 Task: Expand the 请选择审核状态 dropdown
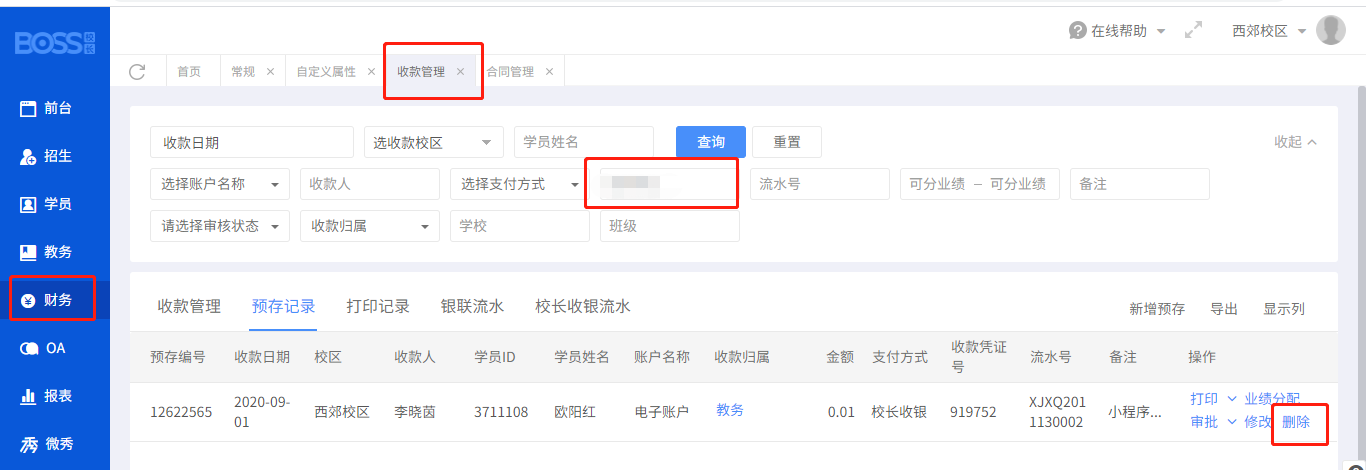click(220, 226)
